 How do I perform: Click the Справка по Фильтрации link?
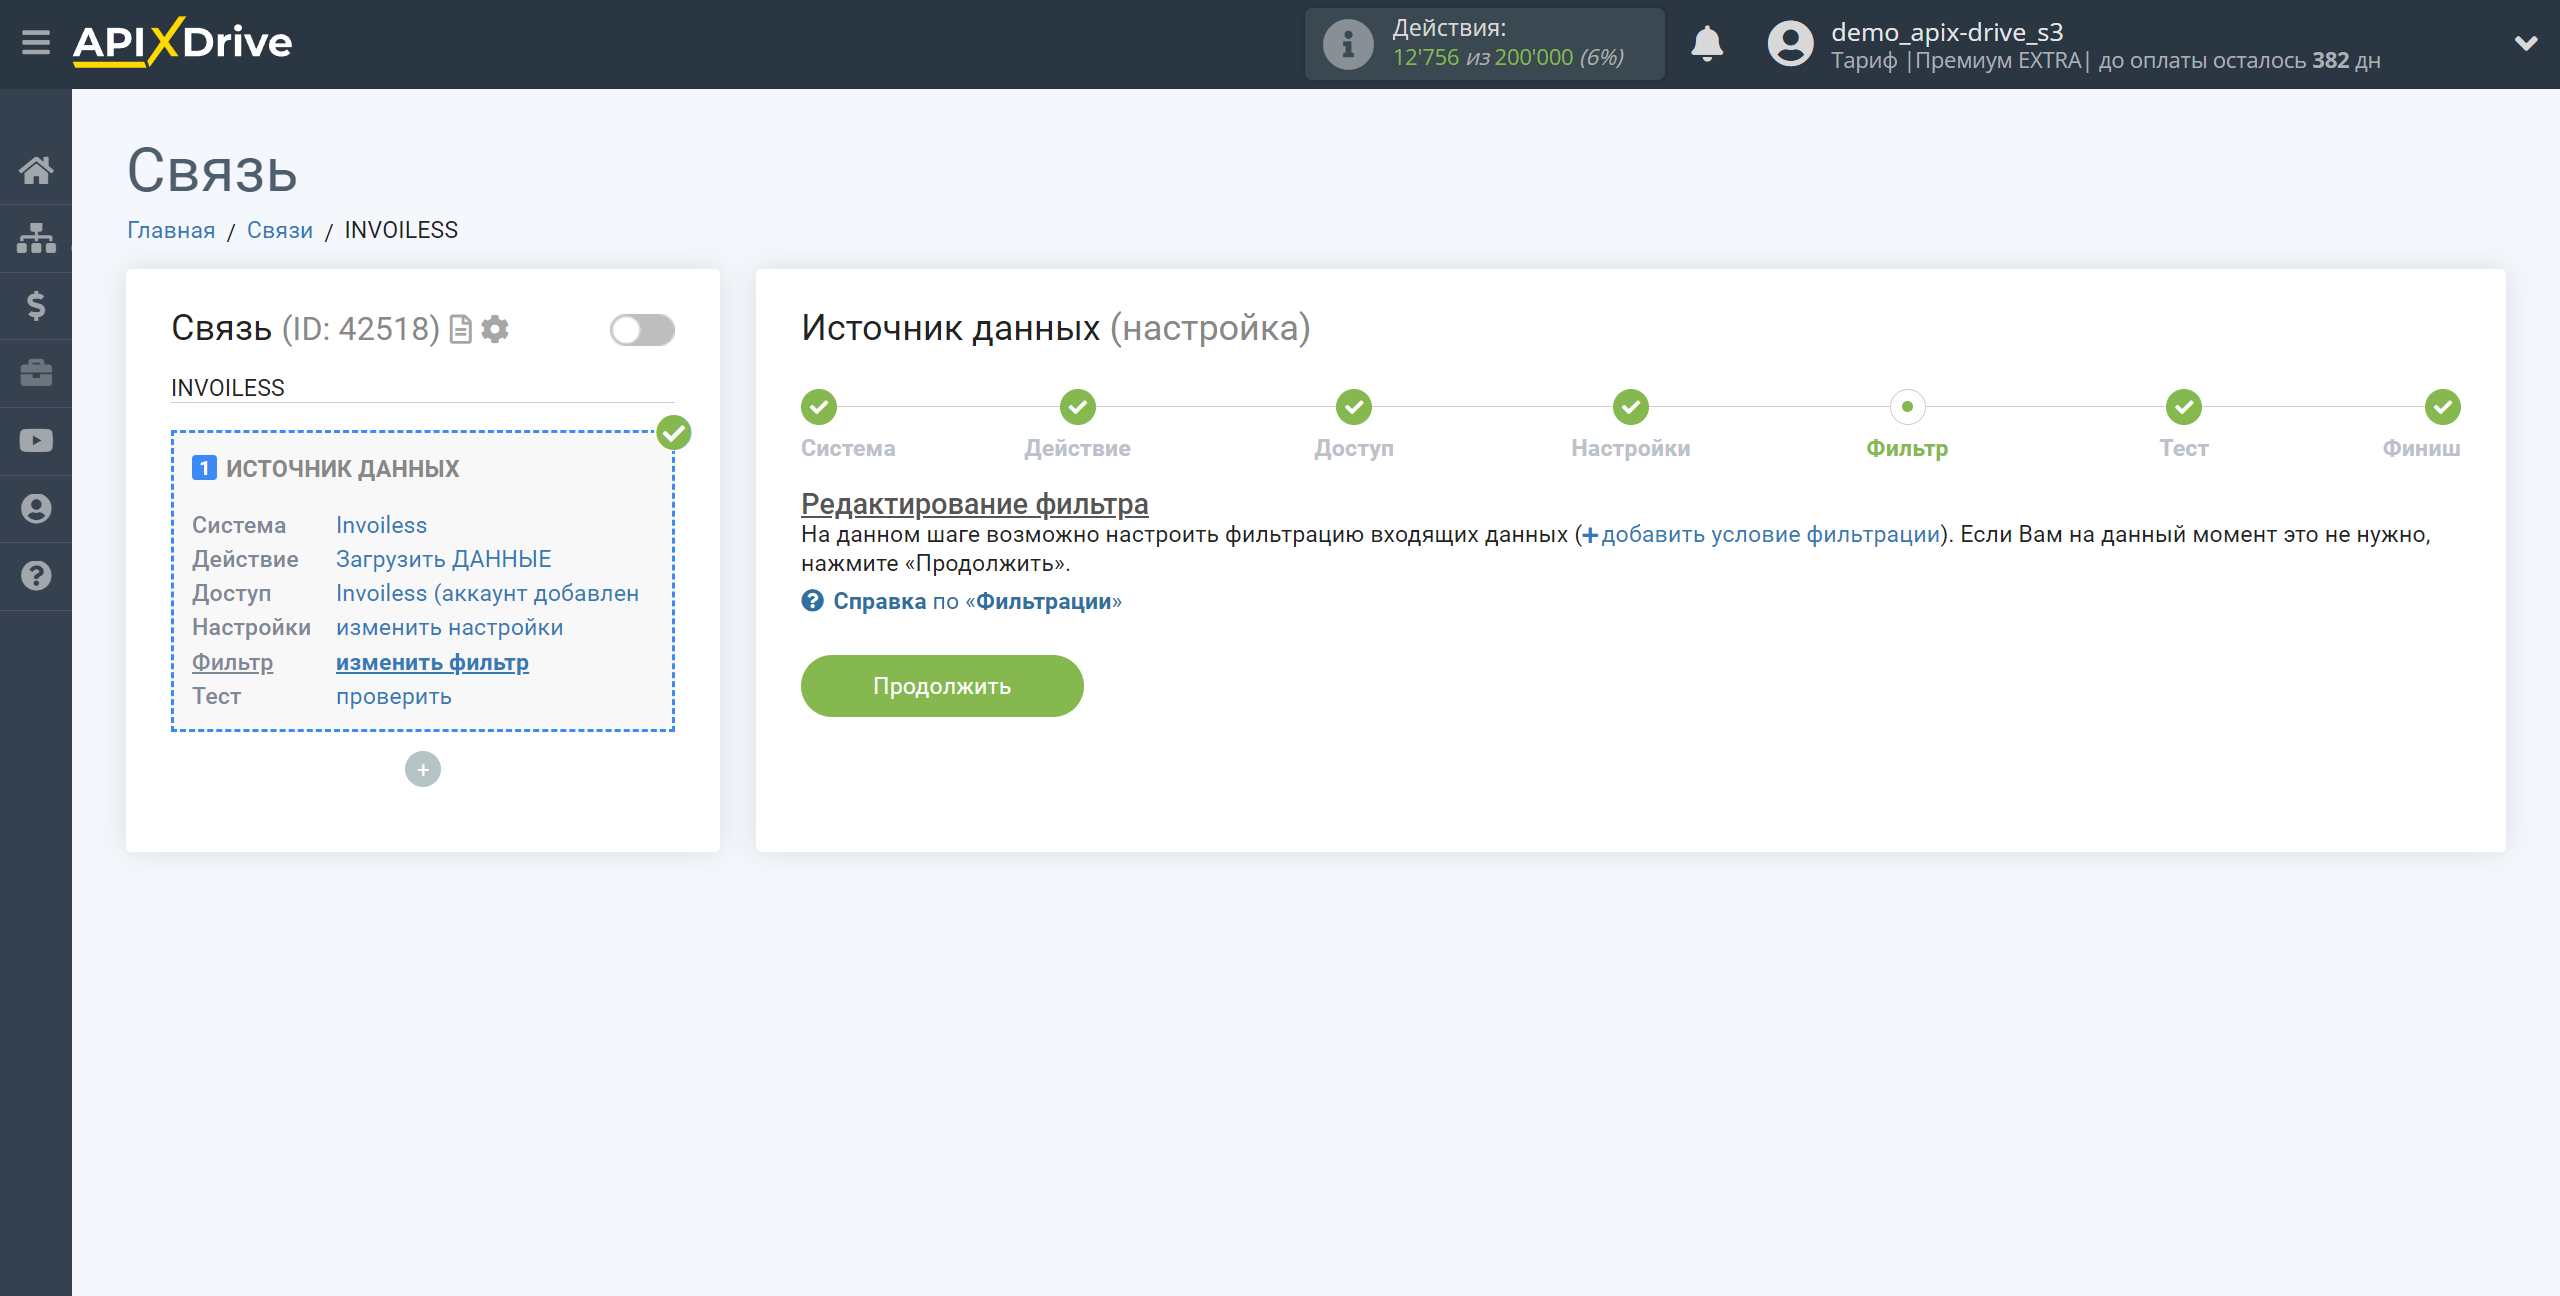(960, 602)
